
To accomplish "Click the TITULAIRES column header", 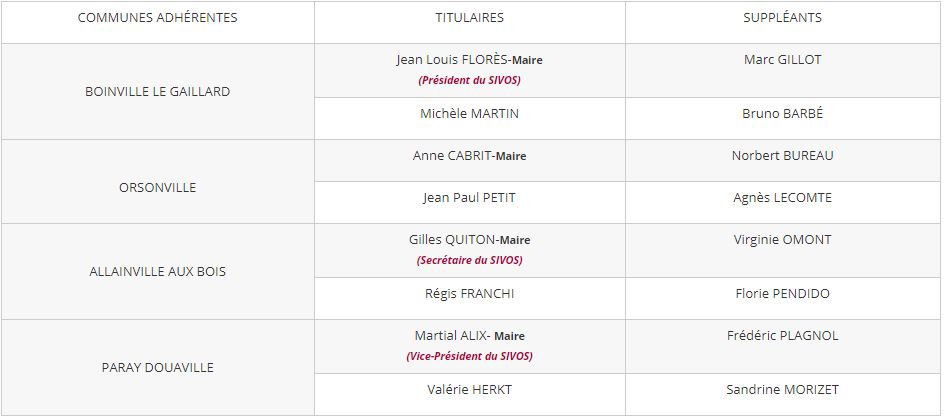I will 469,18.
